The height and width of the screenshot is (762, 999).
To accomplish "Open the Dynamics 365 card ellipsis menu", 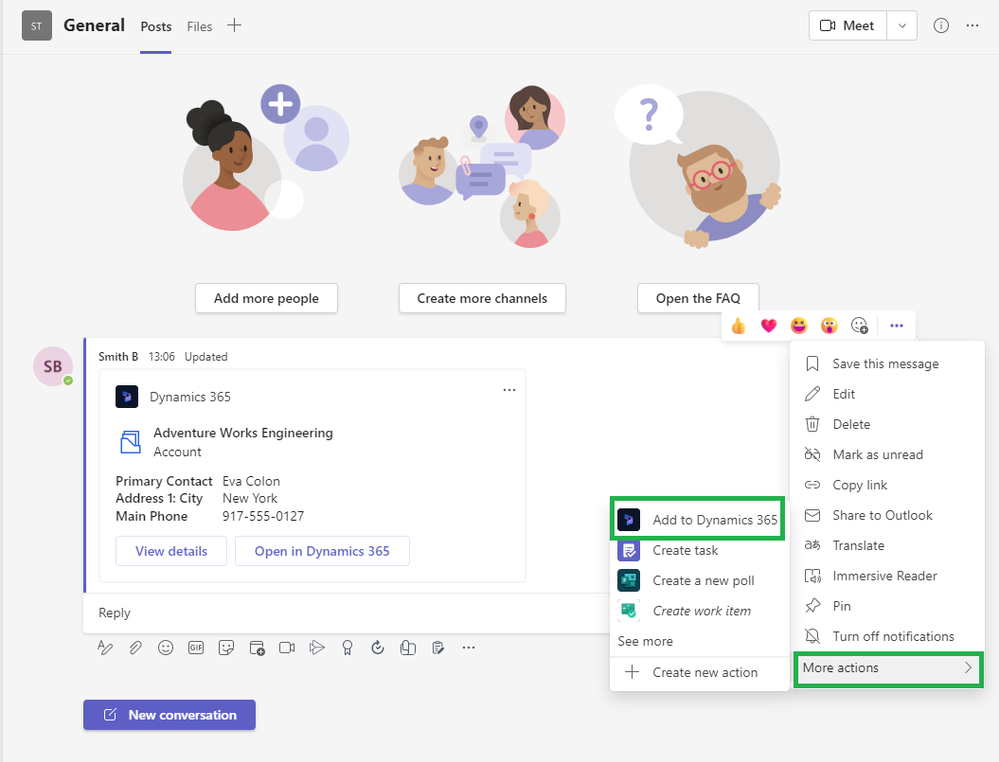I will (x=509, y=390).
